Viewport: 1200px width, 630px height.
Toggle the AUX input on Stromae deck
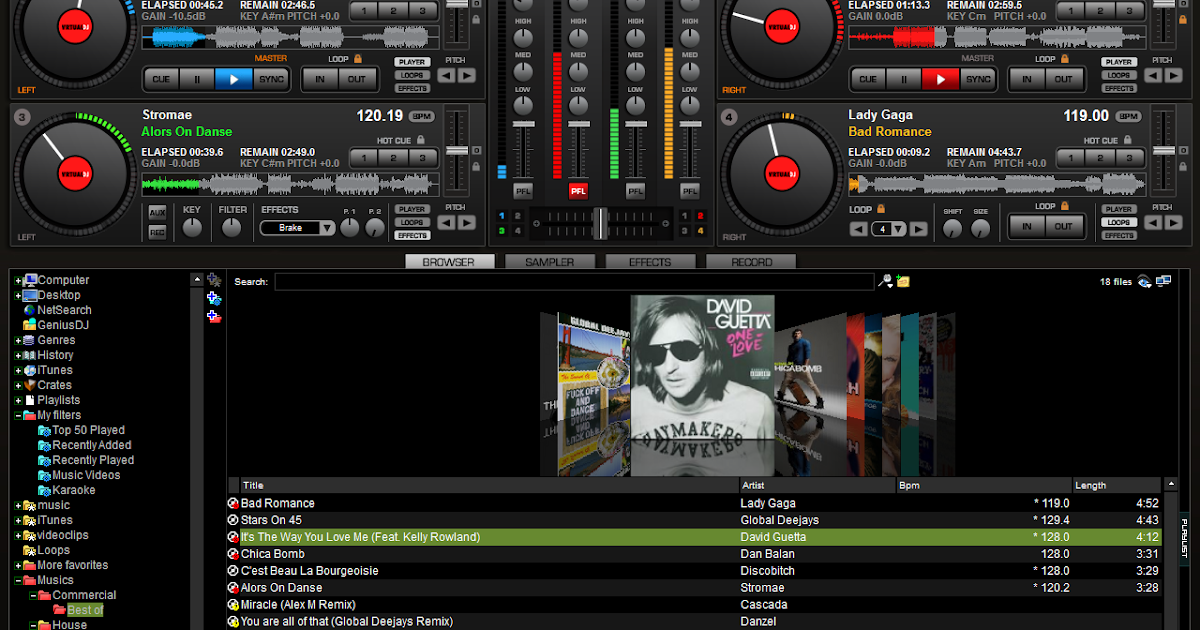157,213
